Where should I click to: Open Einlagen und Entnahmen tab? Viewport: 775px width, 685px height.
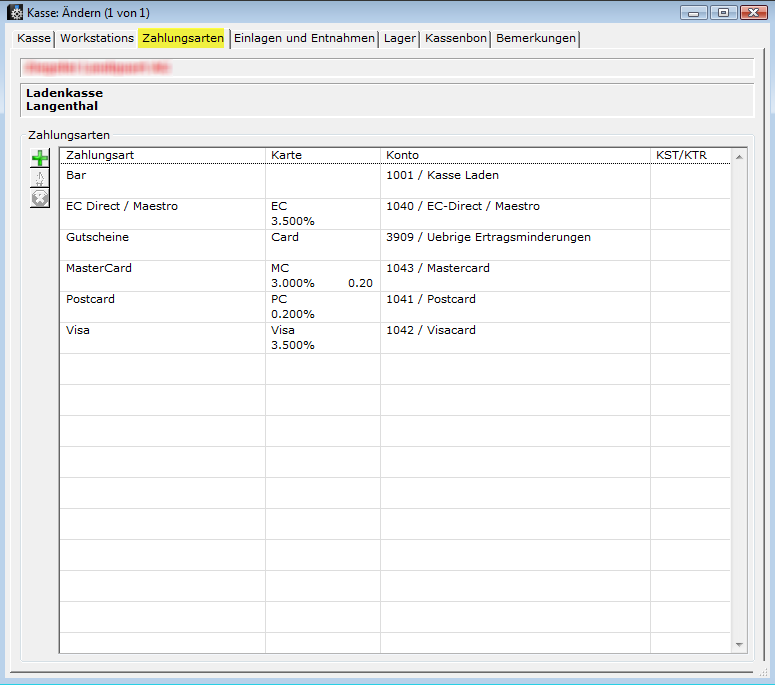304,38
